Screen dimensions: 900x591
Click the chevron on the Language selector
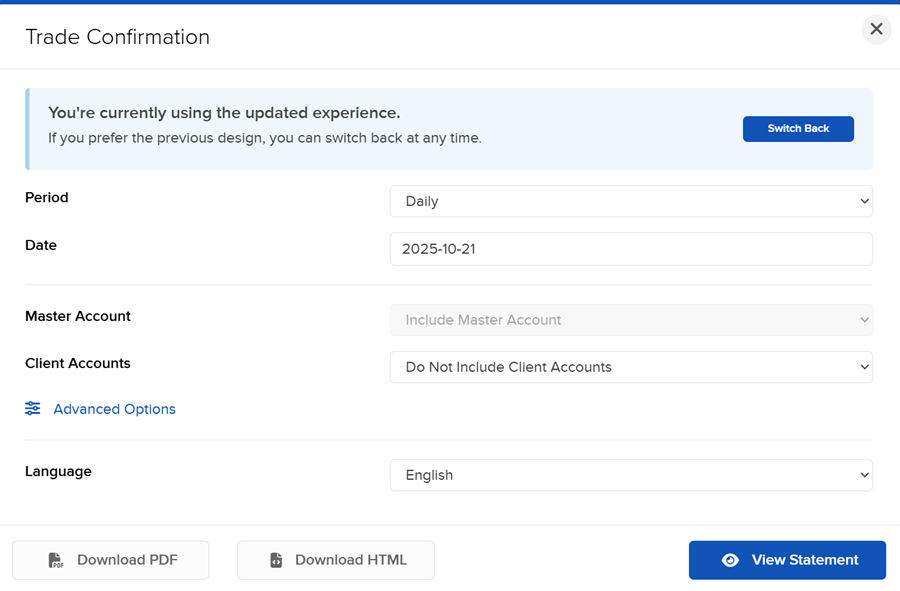click(x=864, y=475)
